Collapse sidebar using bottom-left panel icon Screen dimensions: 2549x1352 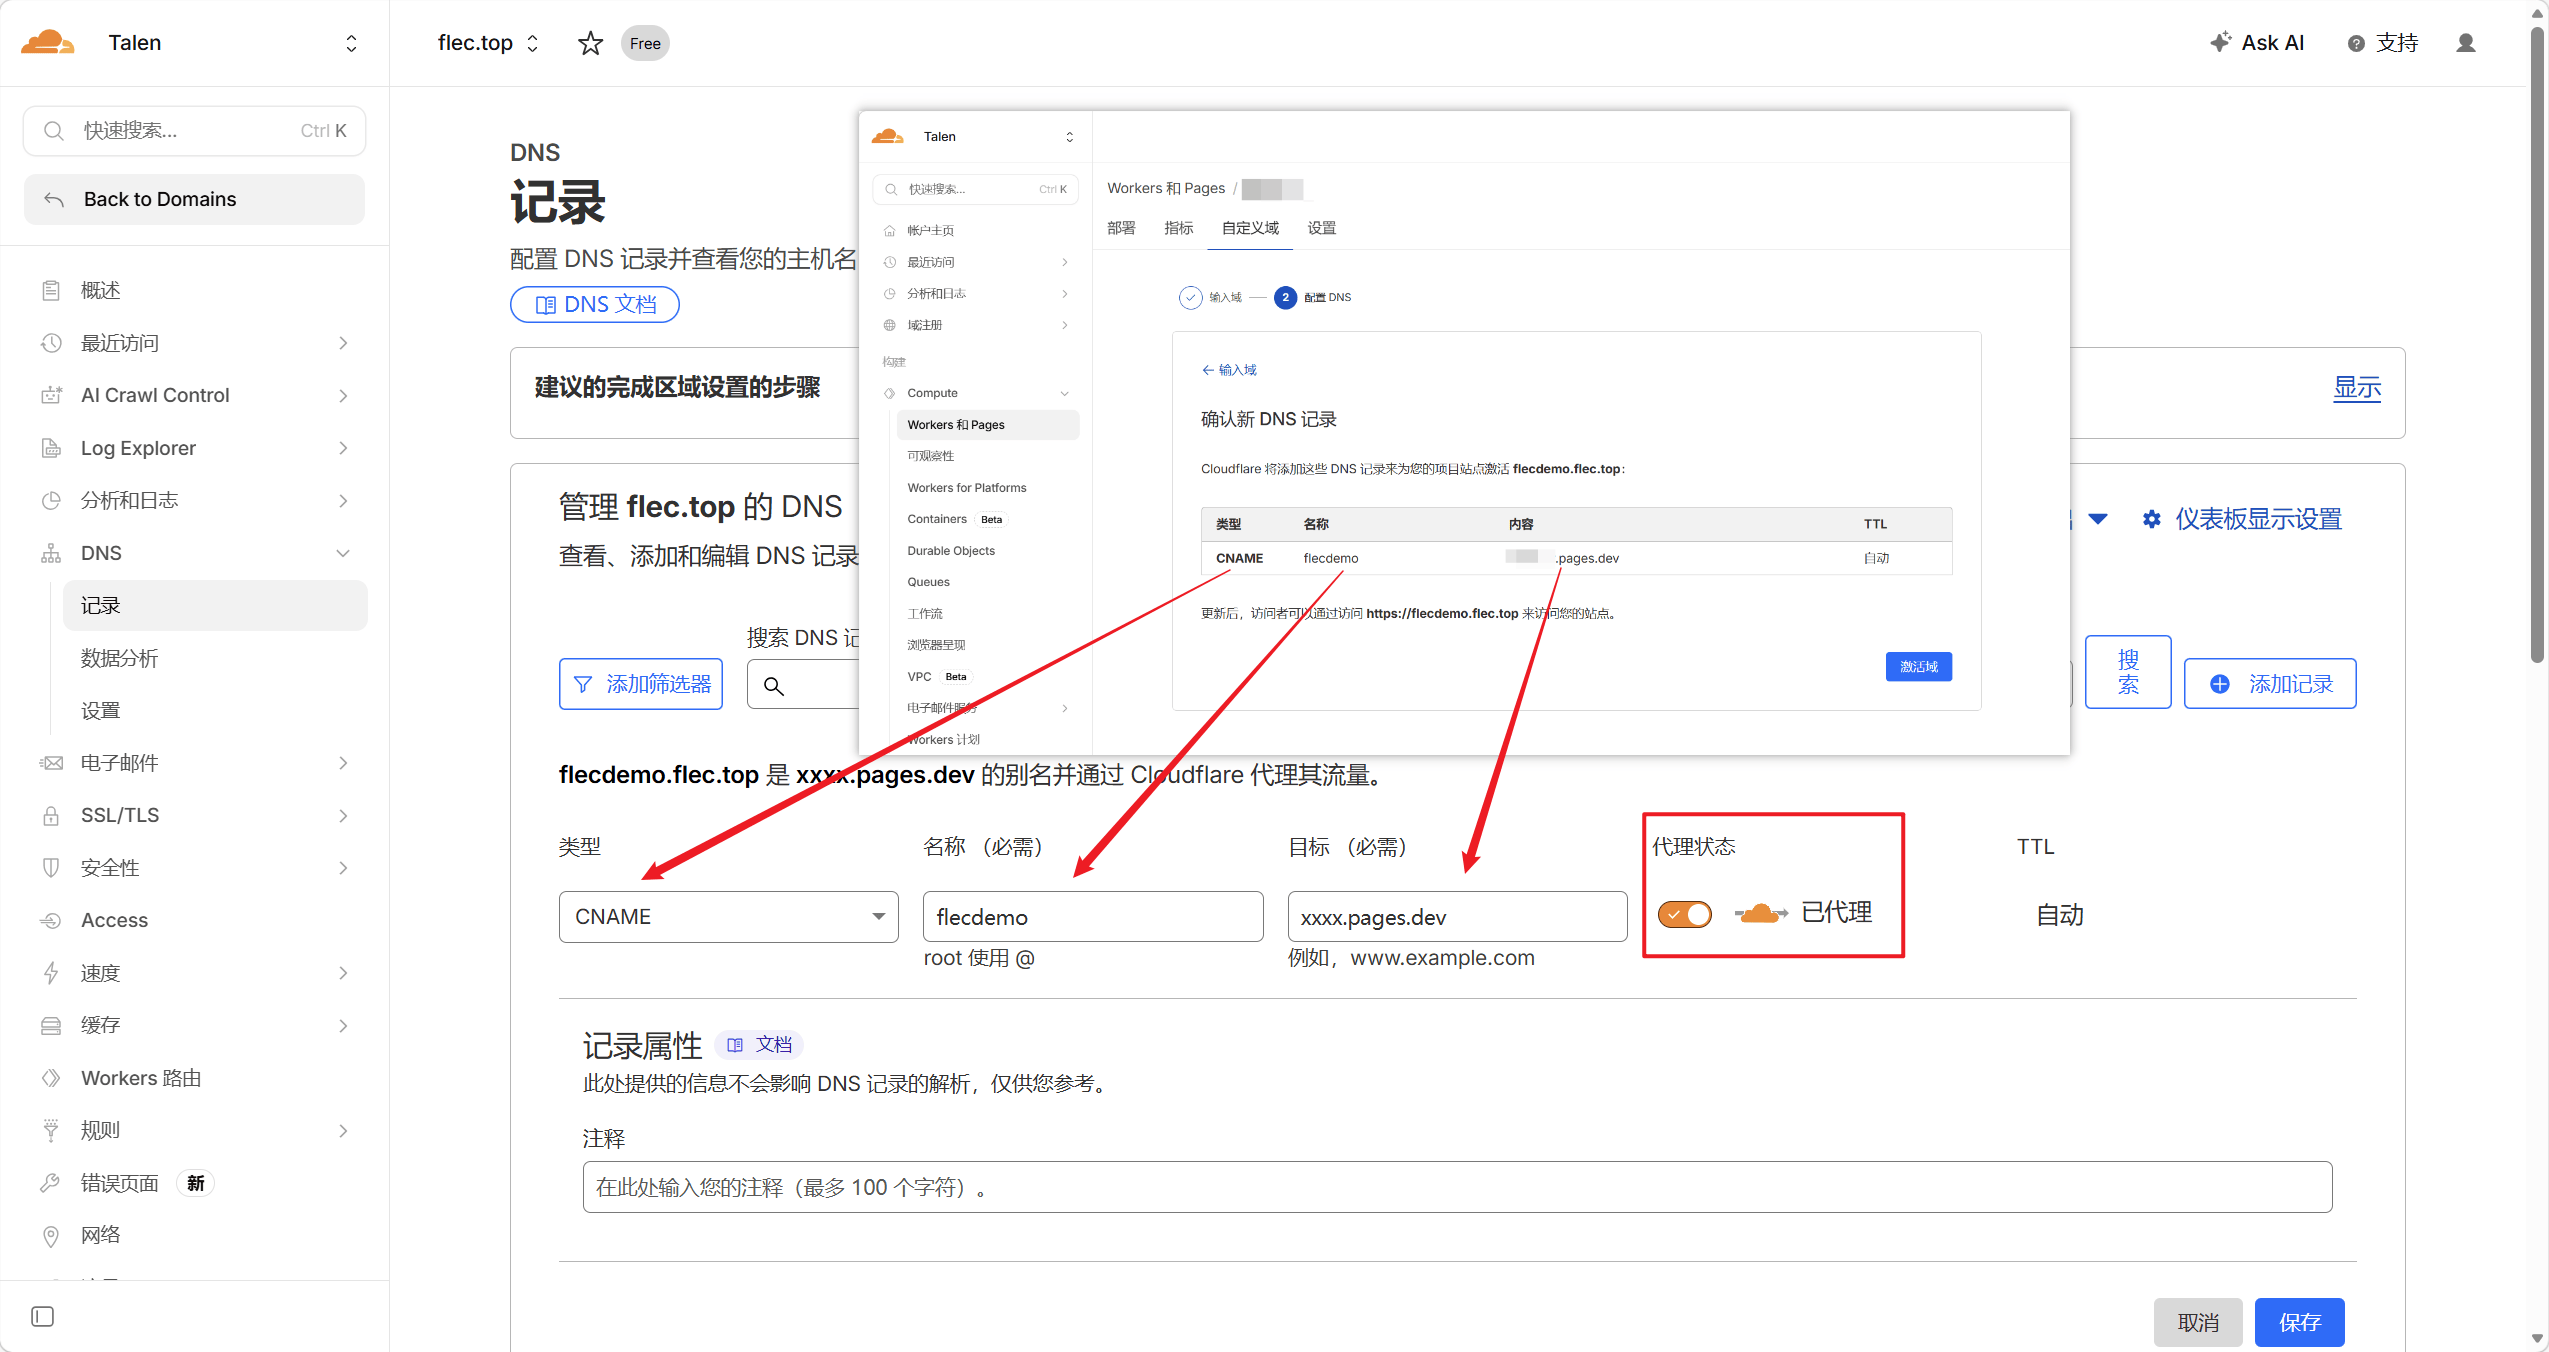(42, 1316)
